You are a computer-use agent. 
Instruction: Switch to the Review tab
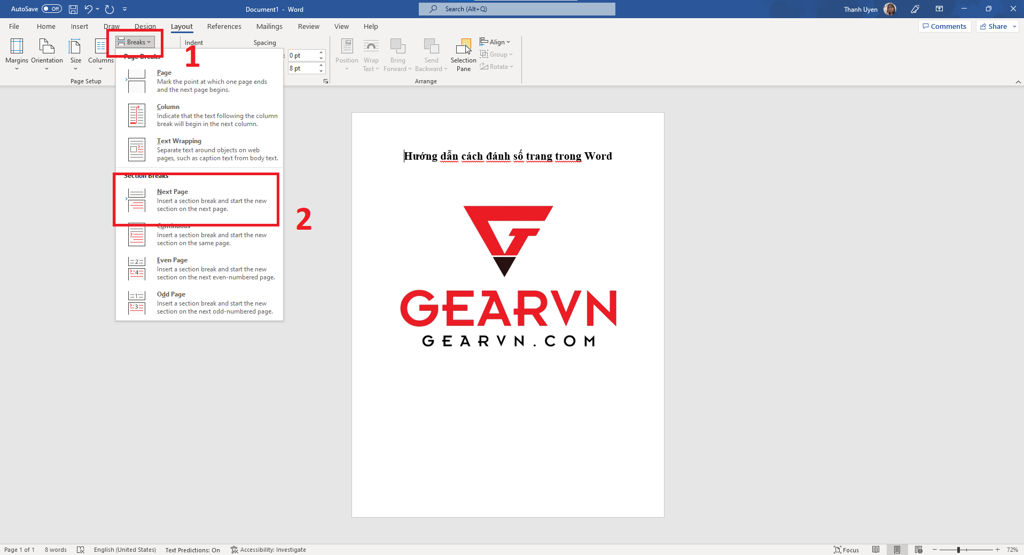coord(308,27)
